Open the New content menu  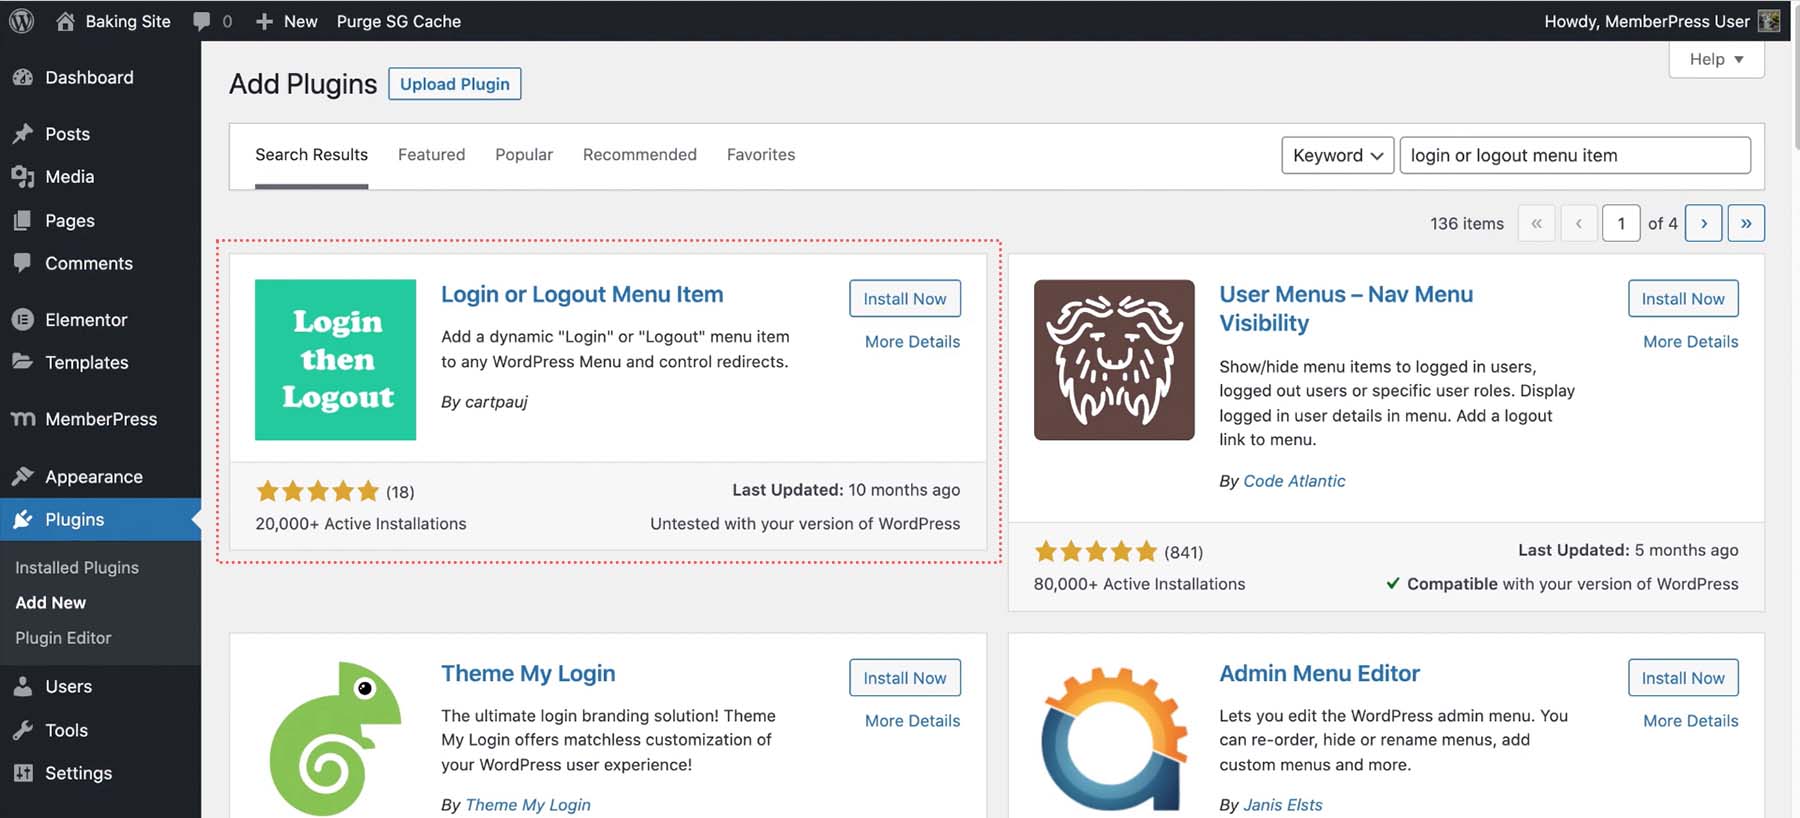click(287, 21)
